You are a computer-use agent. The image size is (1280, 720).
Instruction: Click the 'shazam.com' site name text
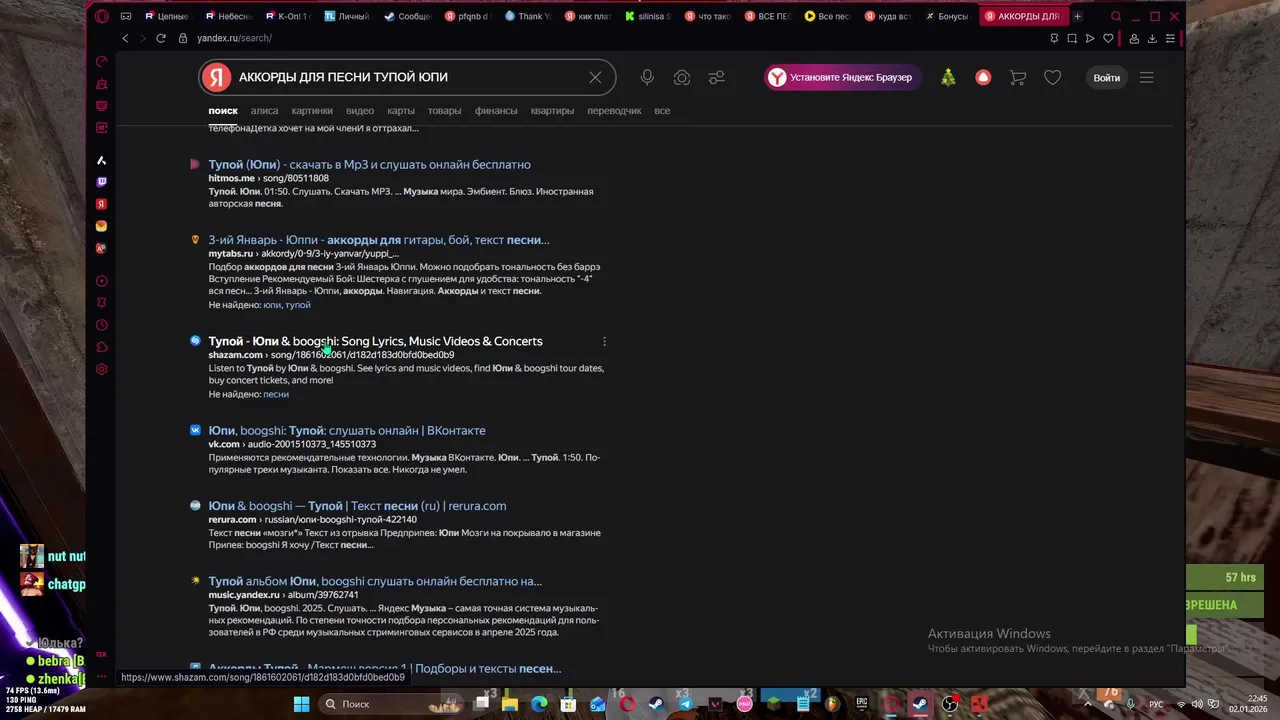click(236, 355)
